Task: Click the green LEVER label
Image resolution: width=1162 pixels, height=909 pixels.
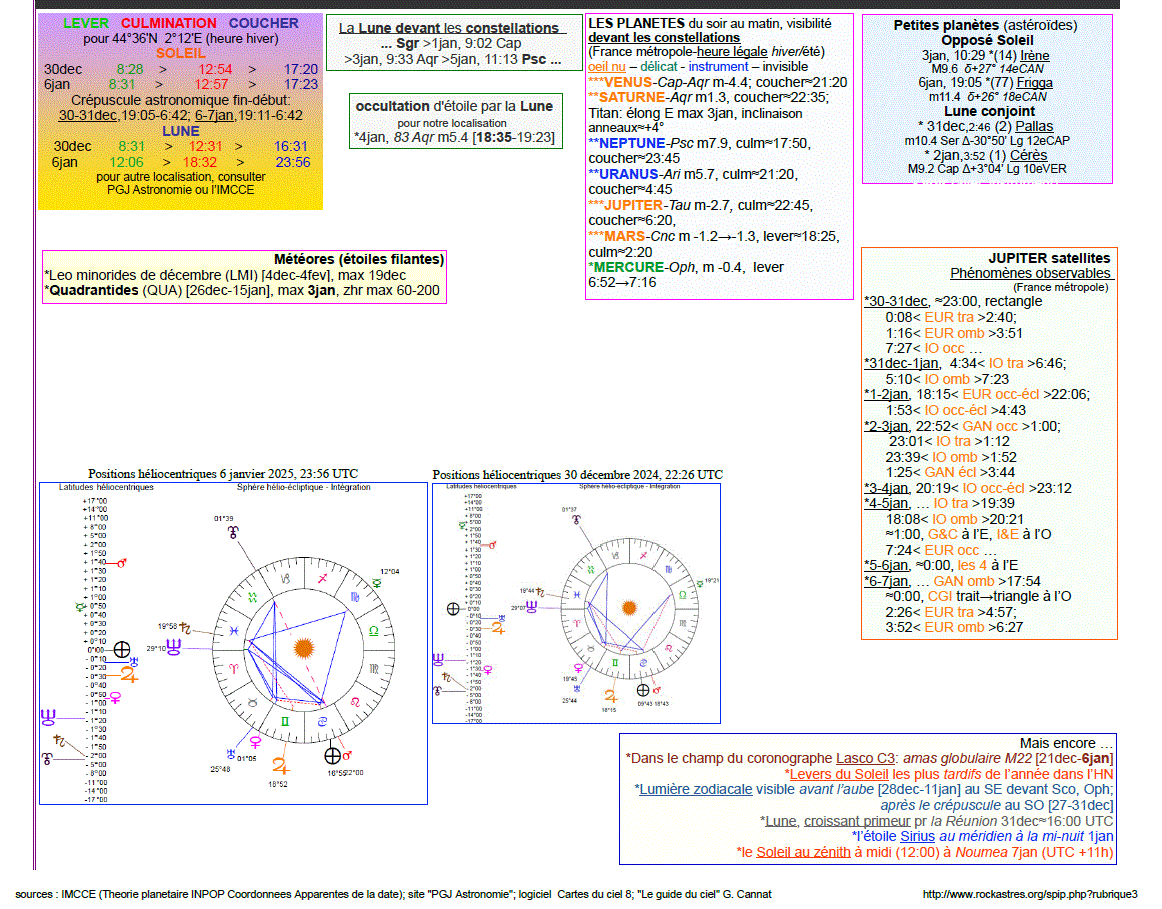Action: tap(86, 24)
